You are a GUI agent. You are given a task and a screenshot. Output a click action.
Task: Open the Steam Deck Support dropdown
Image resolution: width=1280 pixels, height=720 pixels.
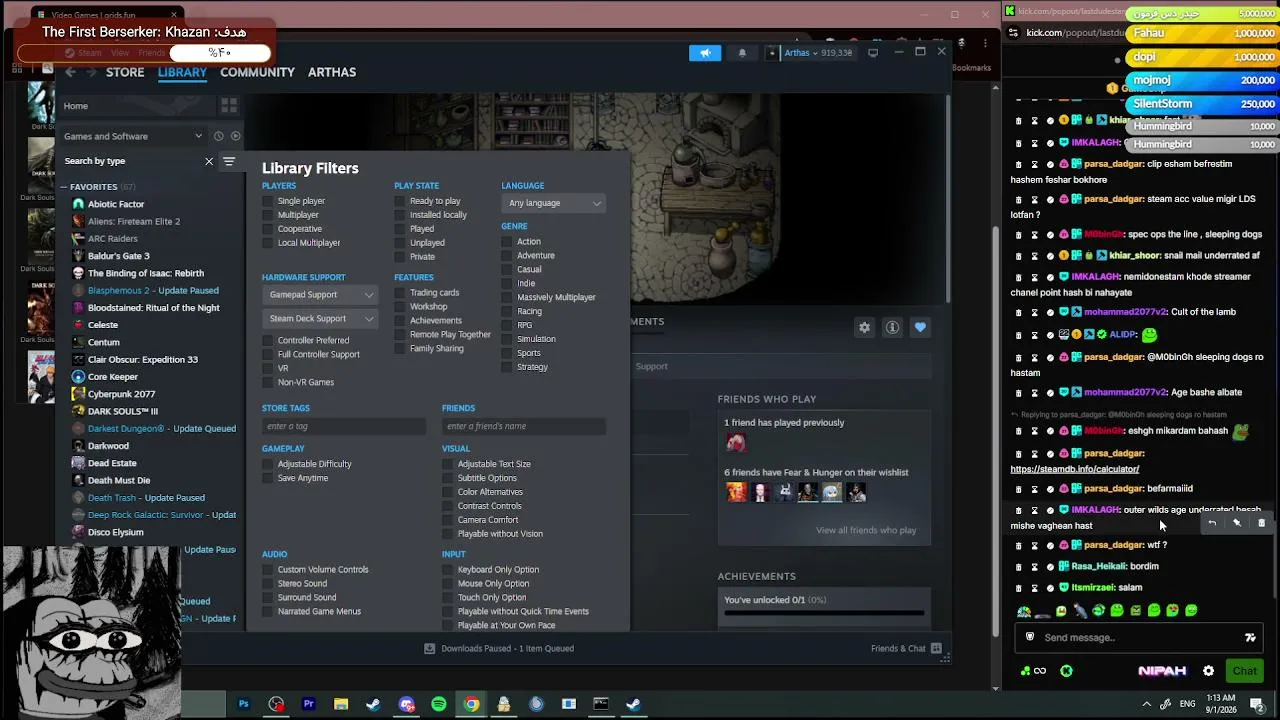321,318
